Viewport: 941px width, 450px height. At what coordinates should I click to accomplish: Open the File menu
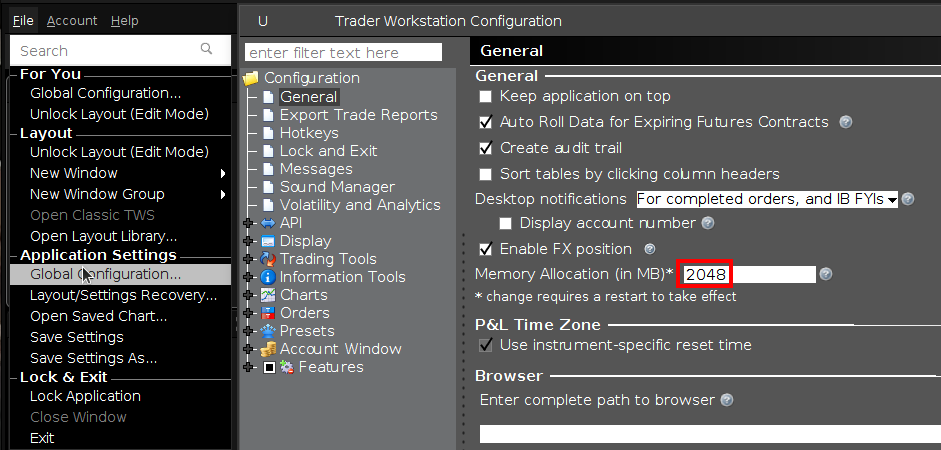(x=23, y=21)
